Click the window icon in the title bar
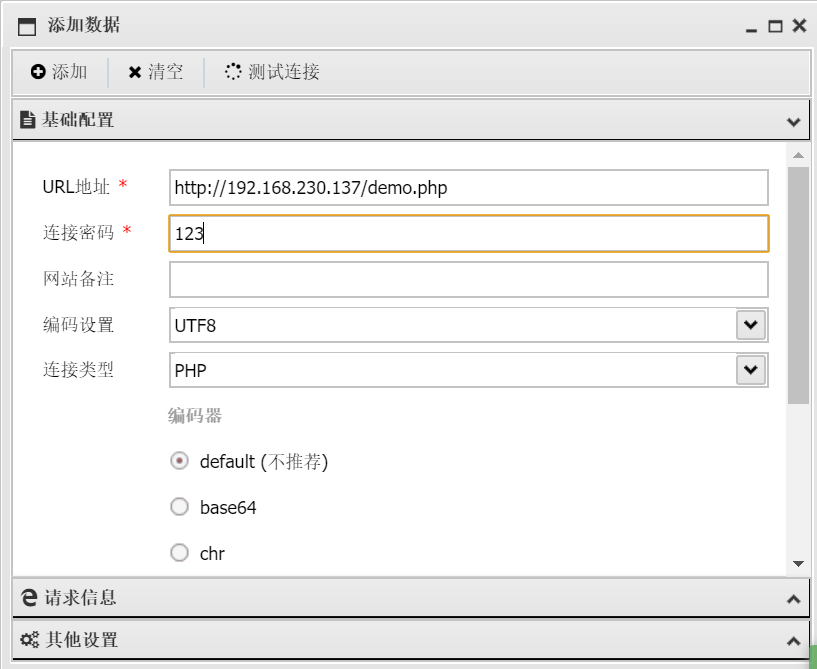 click(x=27, y=27)
